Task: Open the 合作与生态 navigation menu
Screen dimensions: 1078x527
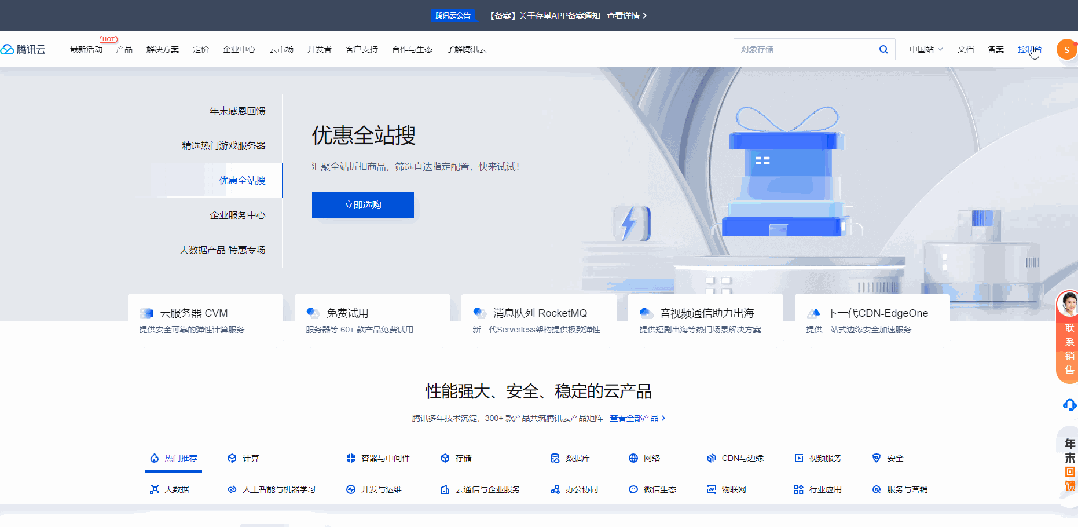Action: 412,49
